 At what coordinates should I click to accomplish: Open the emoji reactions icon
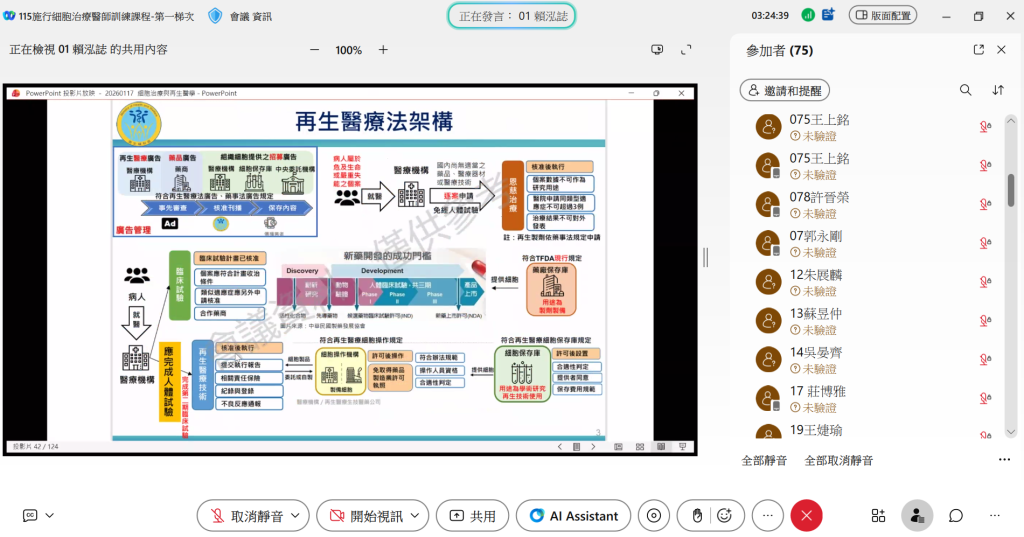click(x=724, y=516)
